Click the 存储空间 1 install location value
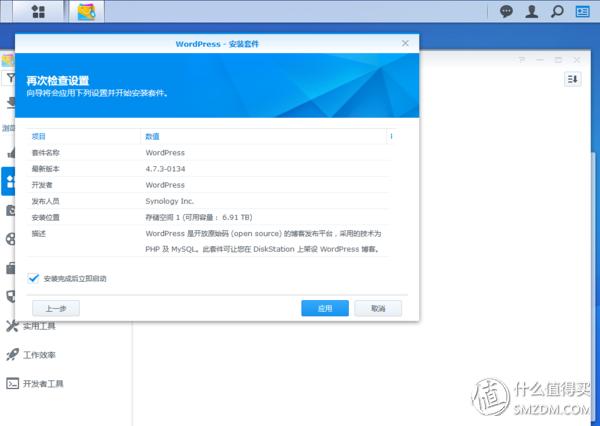Image resolution: width=600 pixels, height=426 pixels. [199, 217]
